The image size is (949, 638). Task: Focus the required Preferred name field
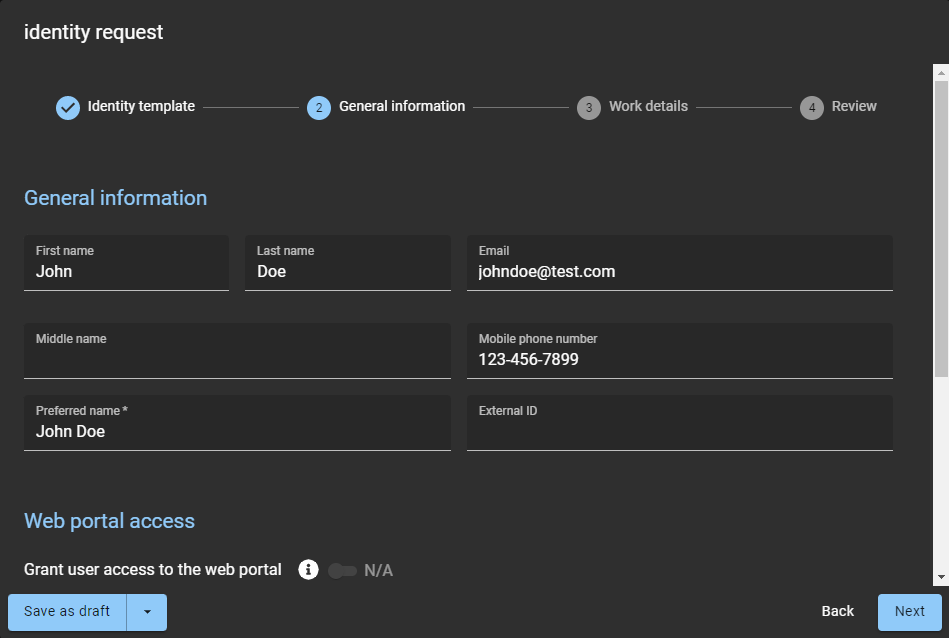[236, 425]
